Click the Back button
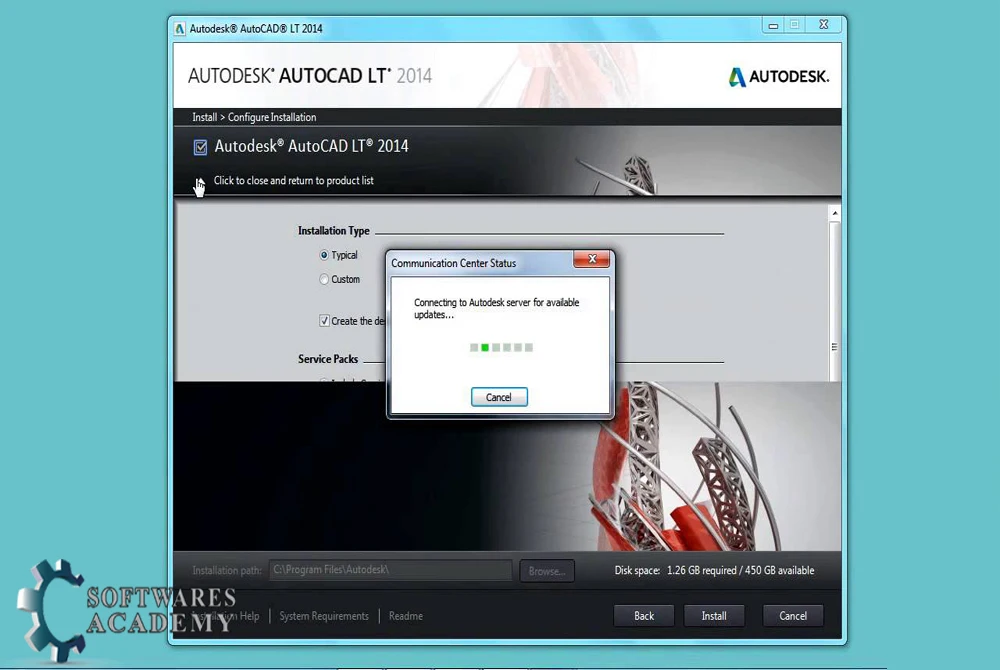The width and height of the screenshot is (1000, 670). (x=643, y=616)
